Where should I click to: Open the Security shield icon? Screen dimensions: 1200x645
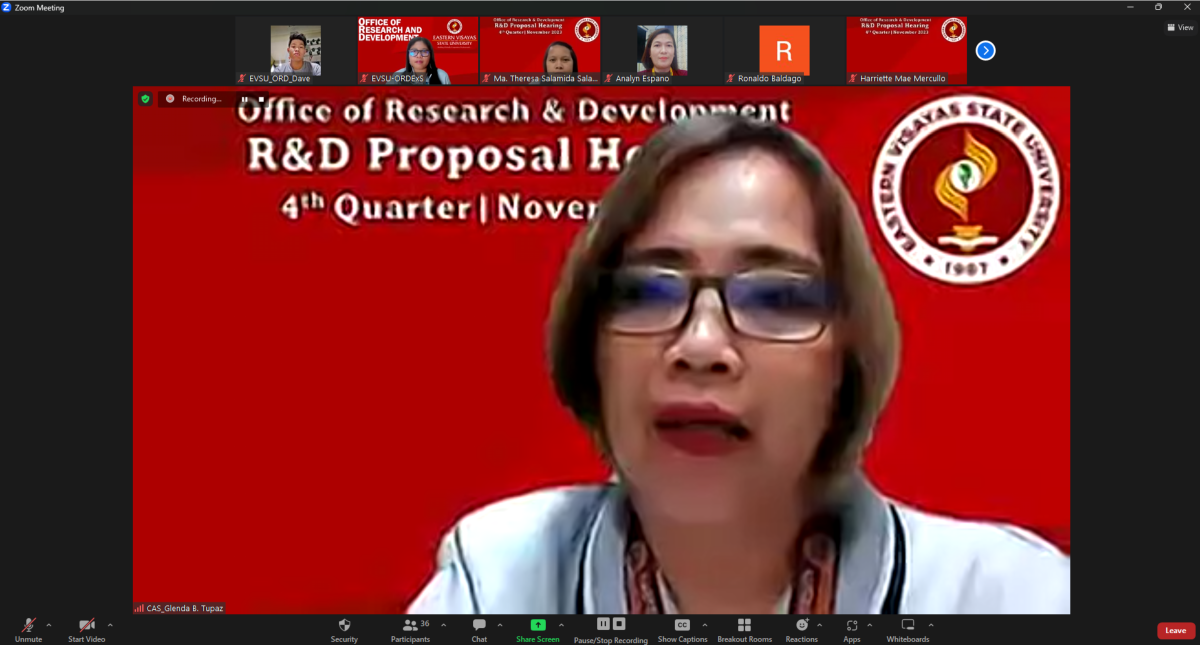[x=344, y=625]
